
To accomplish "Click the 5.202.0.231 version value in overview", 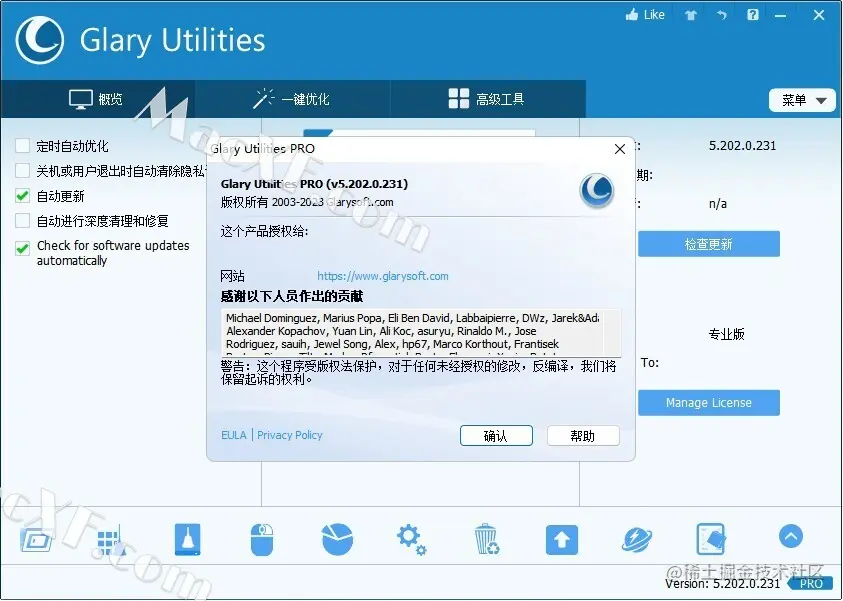I will click(x=742, y=146).
